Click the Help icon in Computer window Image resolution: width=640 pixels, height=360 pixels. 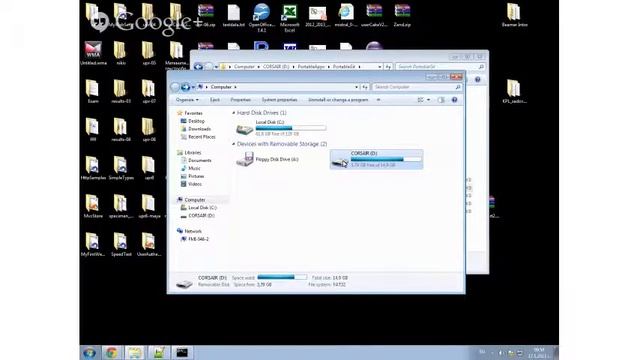click(454, 100)
